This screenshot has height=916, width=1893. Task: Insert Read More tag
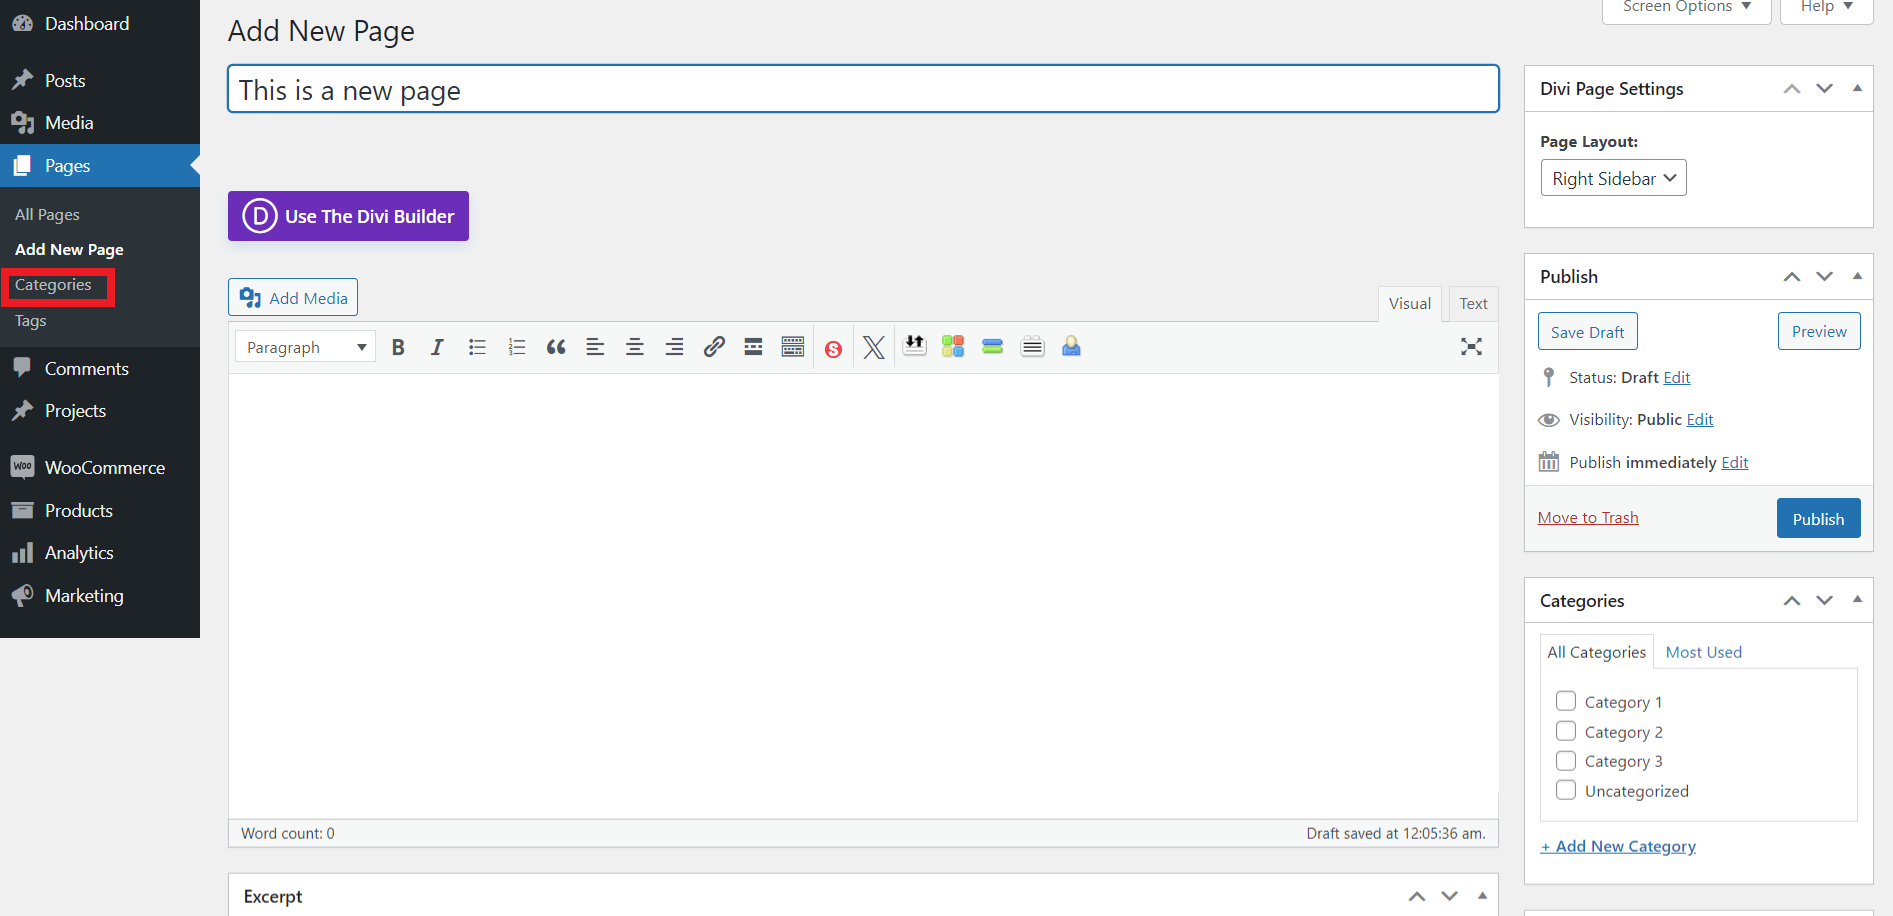tap(753, 347)
